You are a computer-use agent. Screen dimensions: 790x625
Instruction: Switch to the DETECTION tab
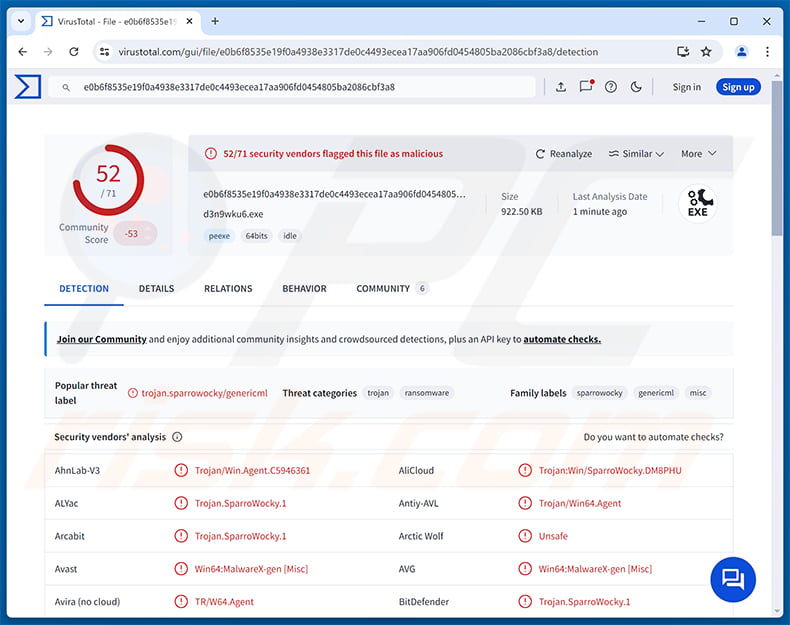coord(84,289)
